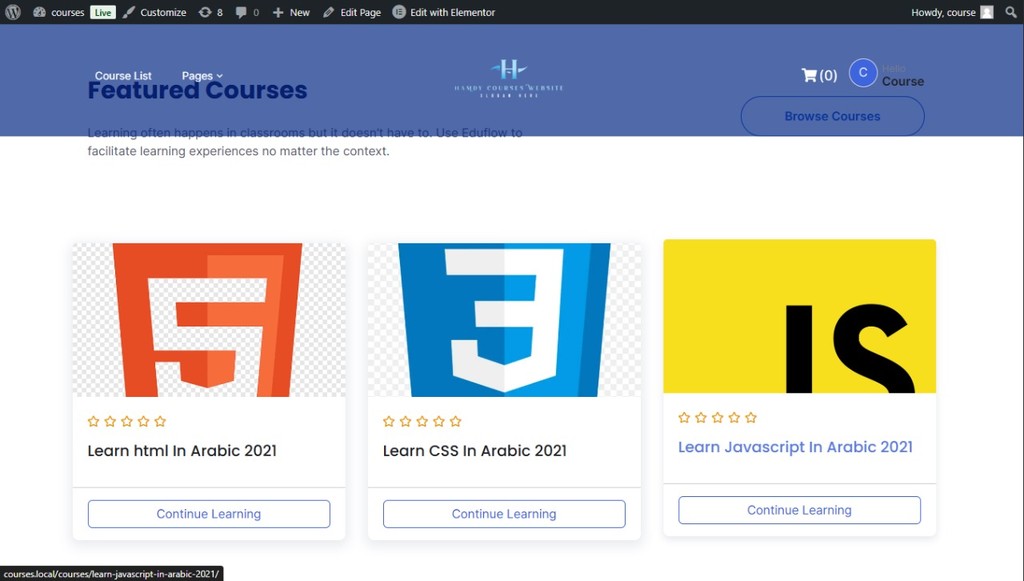Click Learn html In Arabic 2021 title
Image resolution: width=1024 pixels, height=581 pixels.
[x=182, y=450]
